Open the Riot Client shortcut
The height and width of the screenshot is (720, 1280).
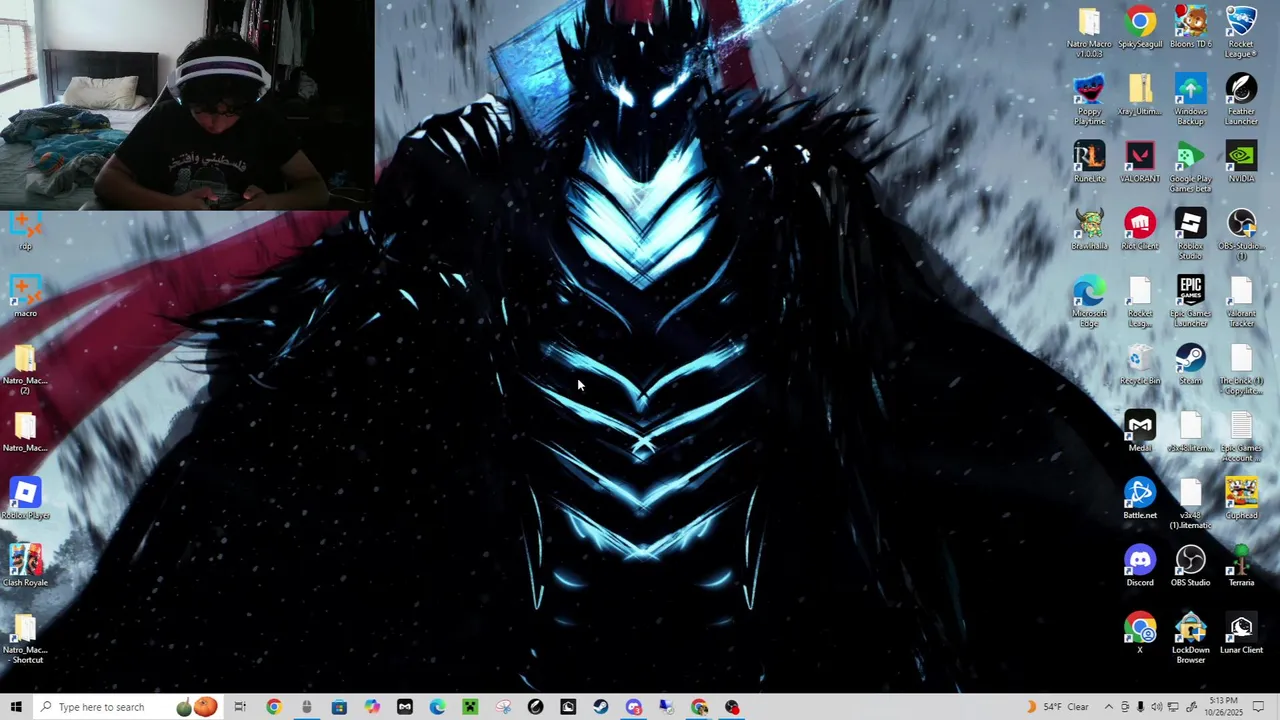pyautogui.click(x=1139, y=229)
